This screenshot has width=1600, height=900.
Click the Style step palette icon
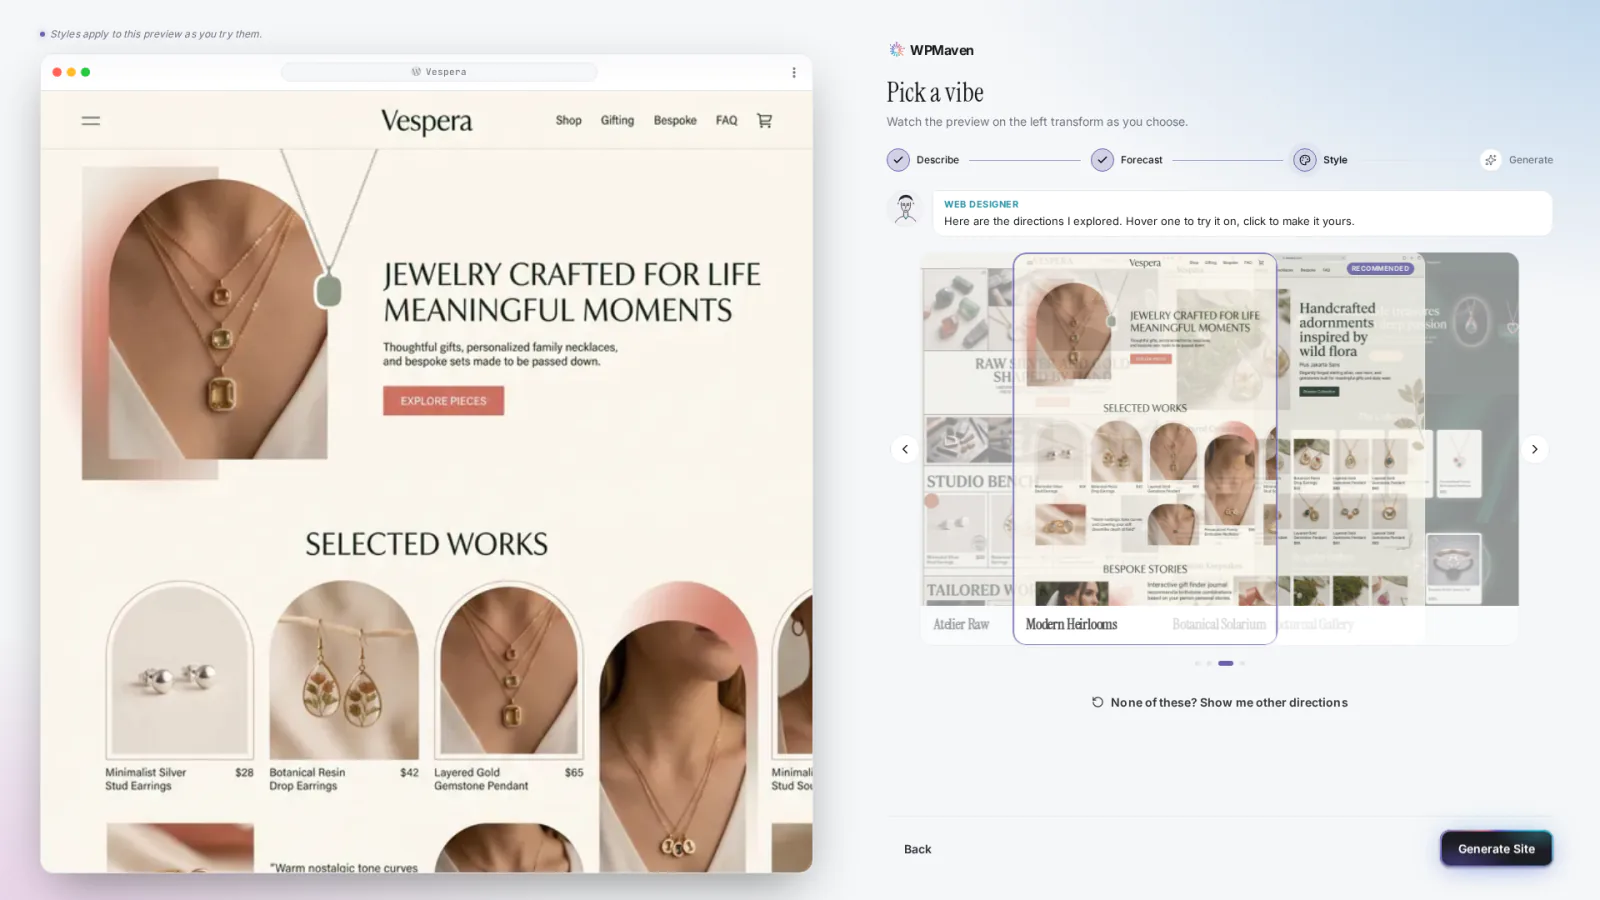click(1305, 160)
